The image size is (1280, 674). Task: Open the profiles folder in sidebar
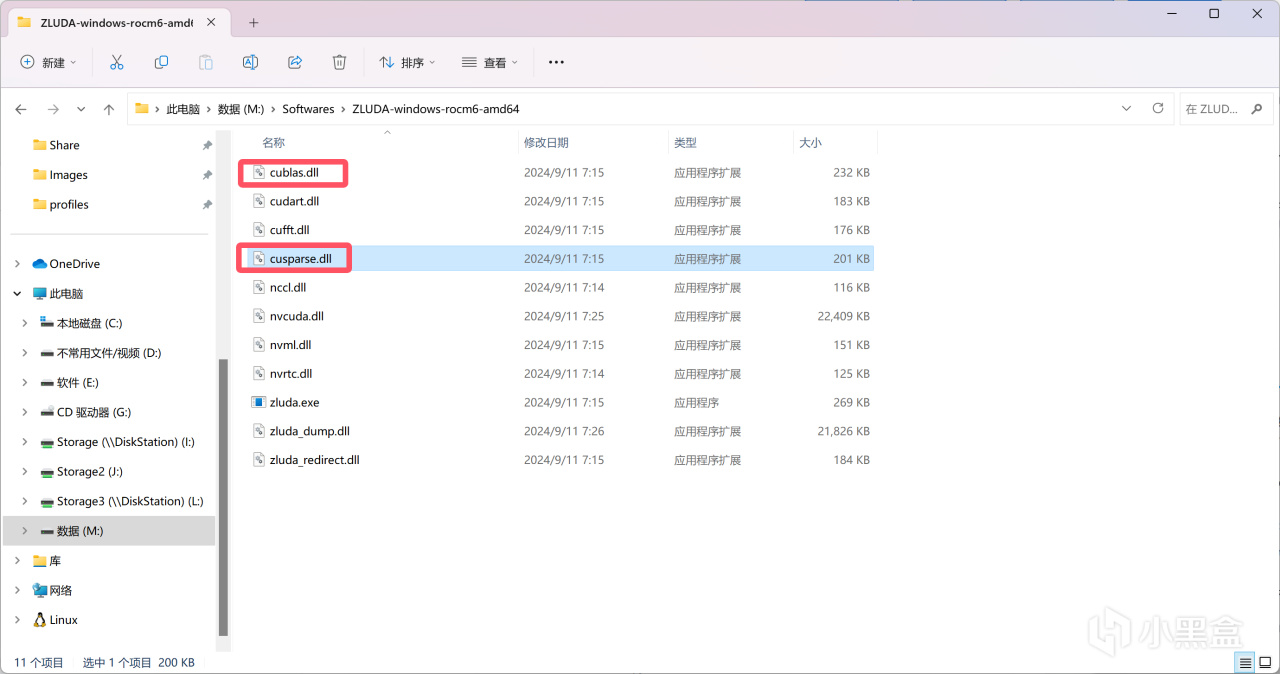click(x=69, y=204)
